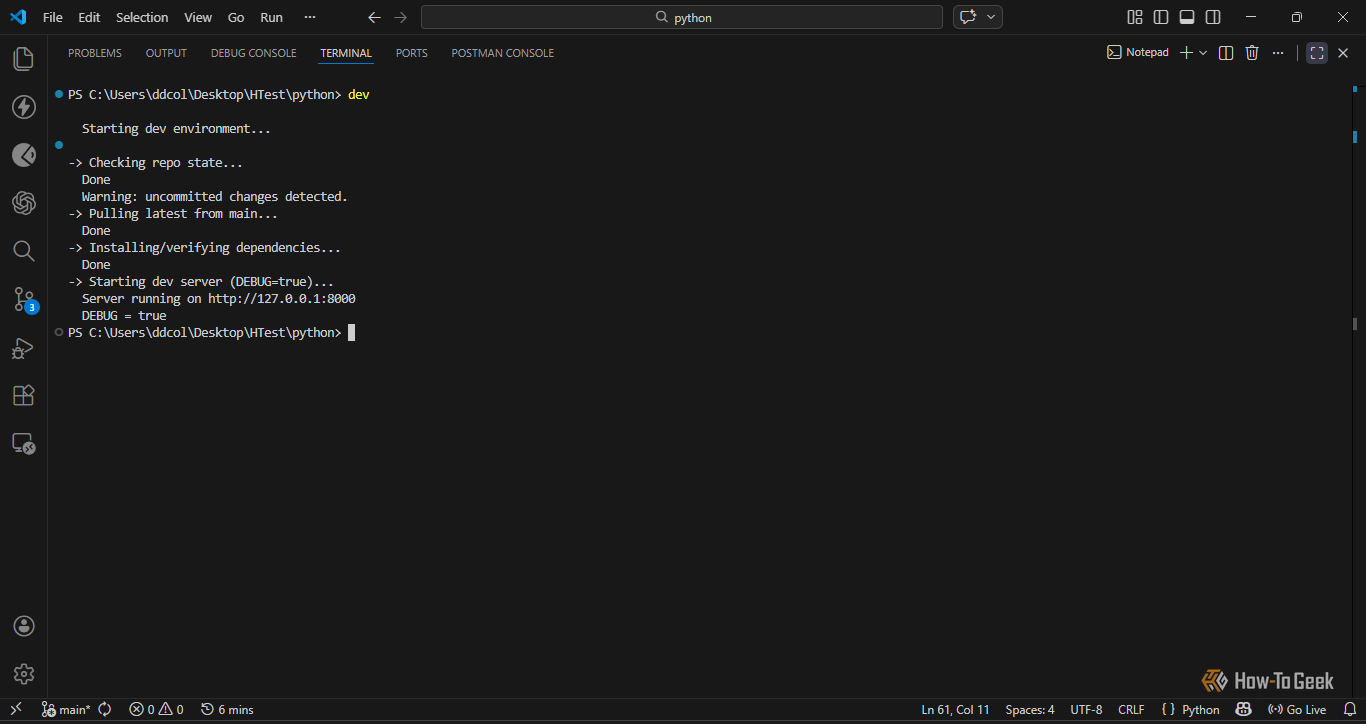Toggle the bottom panel visibility

pyautogui.click(x=1187, y=17)
